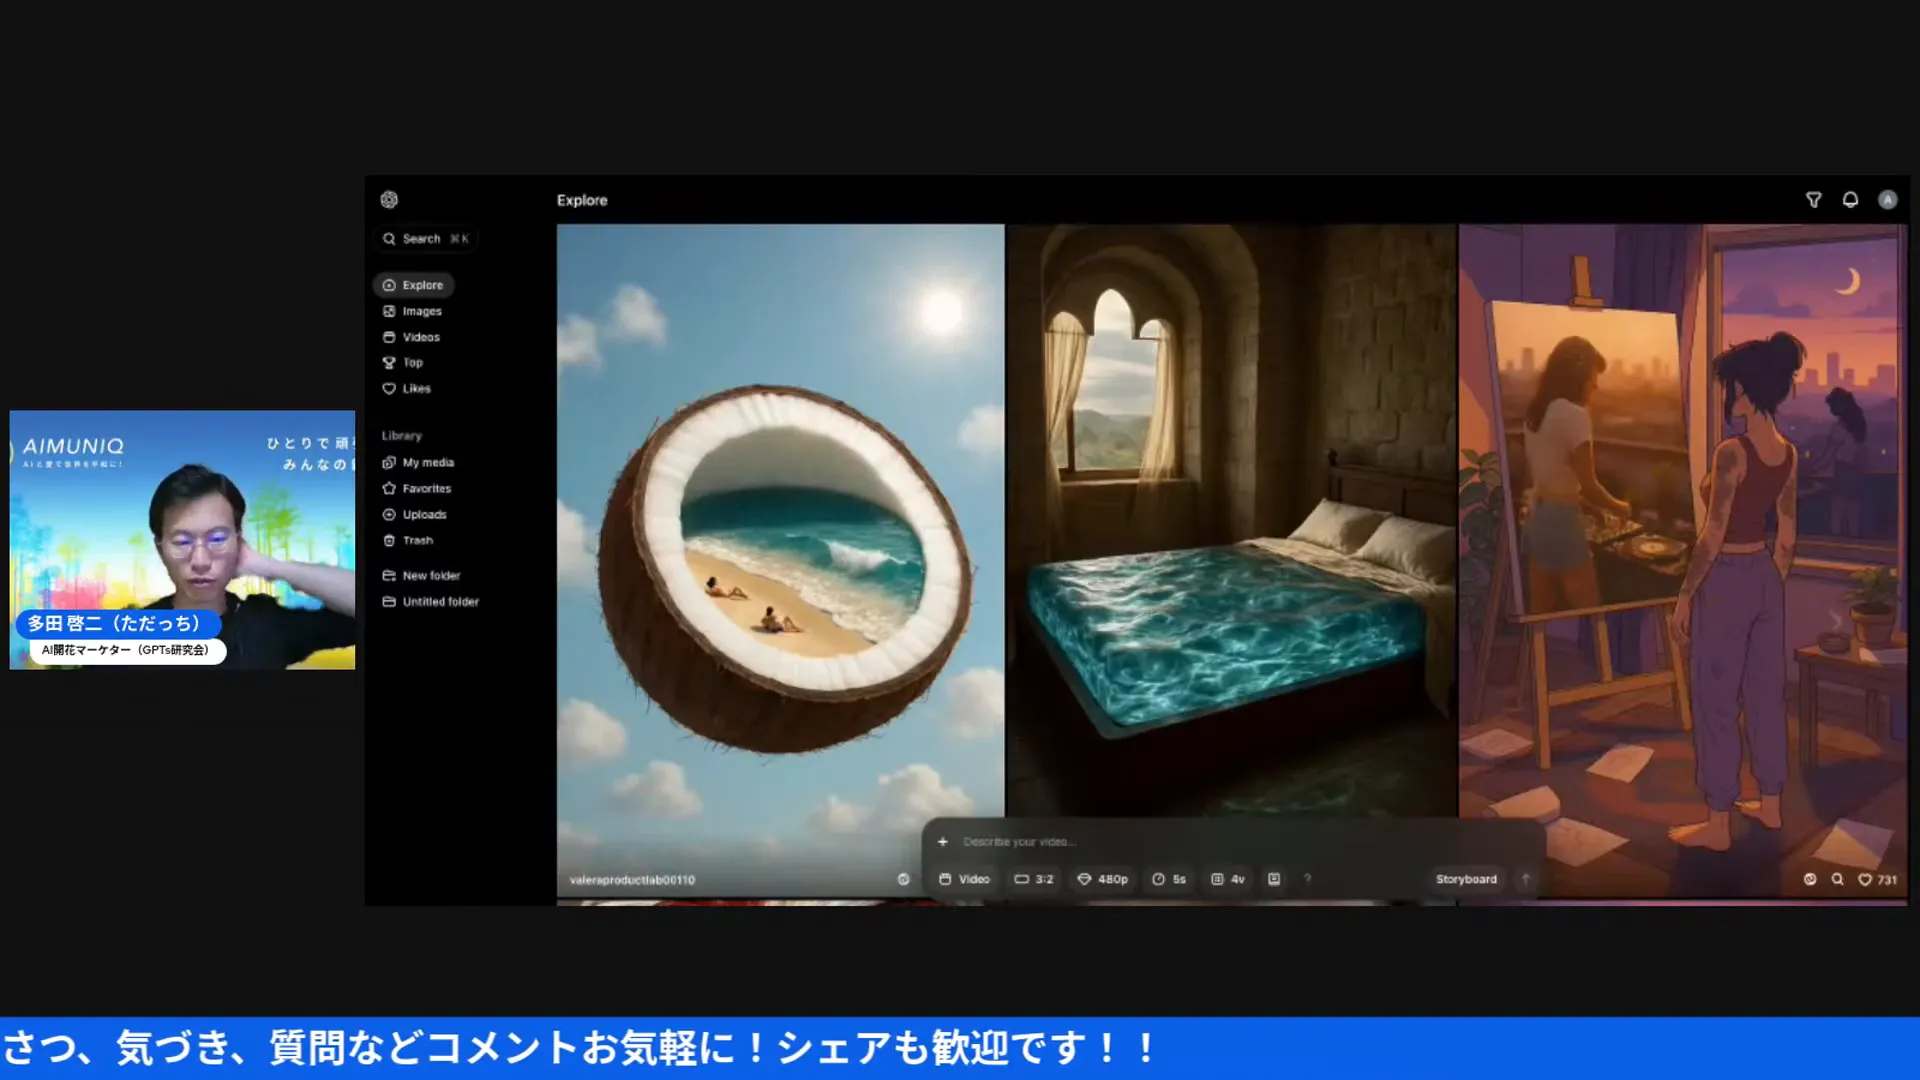Create a New folder

421,575
